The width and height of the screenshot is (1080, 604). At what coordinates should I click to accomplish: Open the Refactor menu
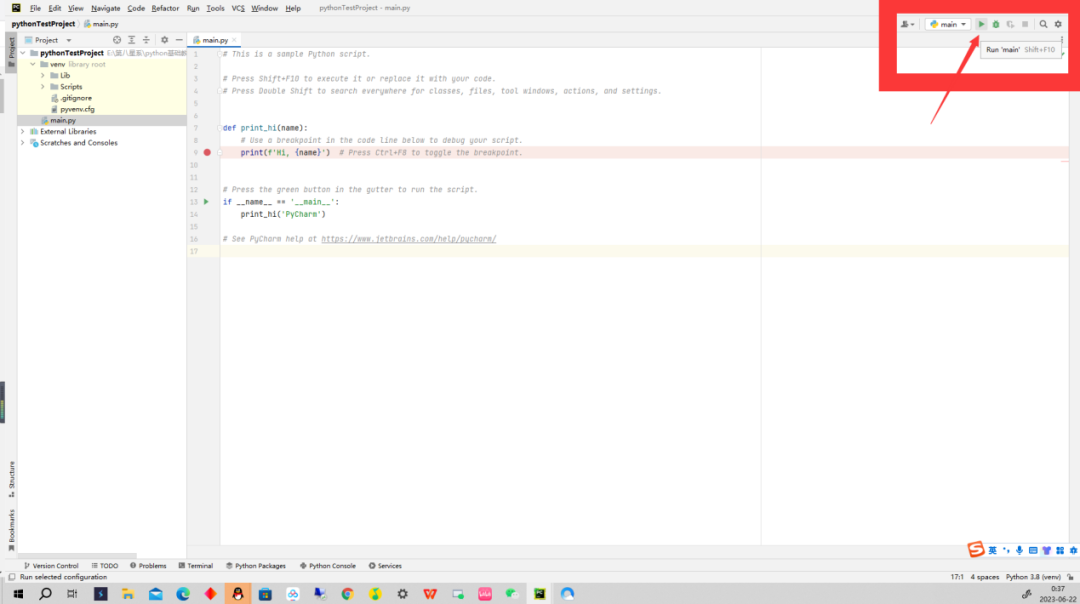pyautogui.click(x=165, y=8)
